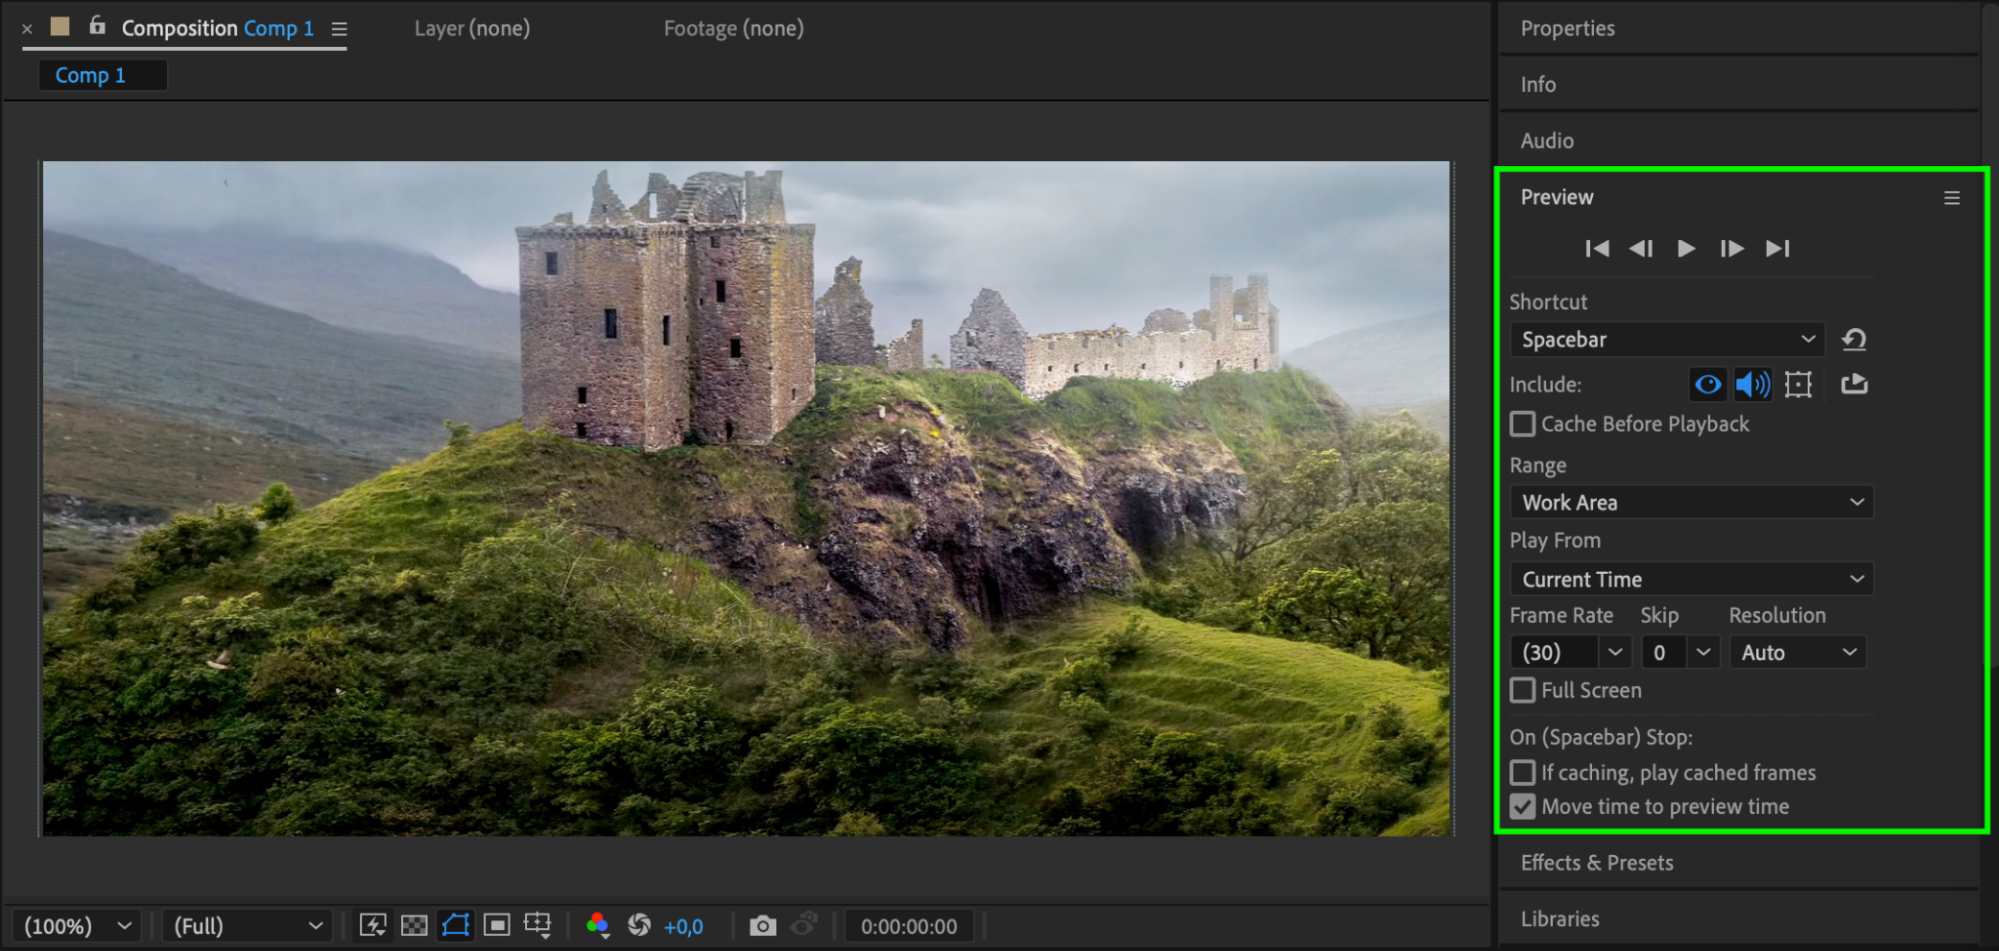The image size is (1999, 951).
Task: Toggle video inclusion eye icon in Preview
Action: pyautogui.click(x=1708, y=385)
